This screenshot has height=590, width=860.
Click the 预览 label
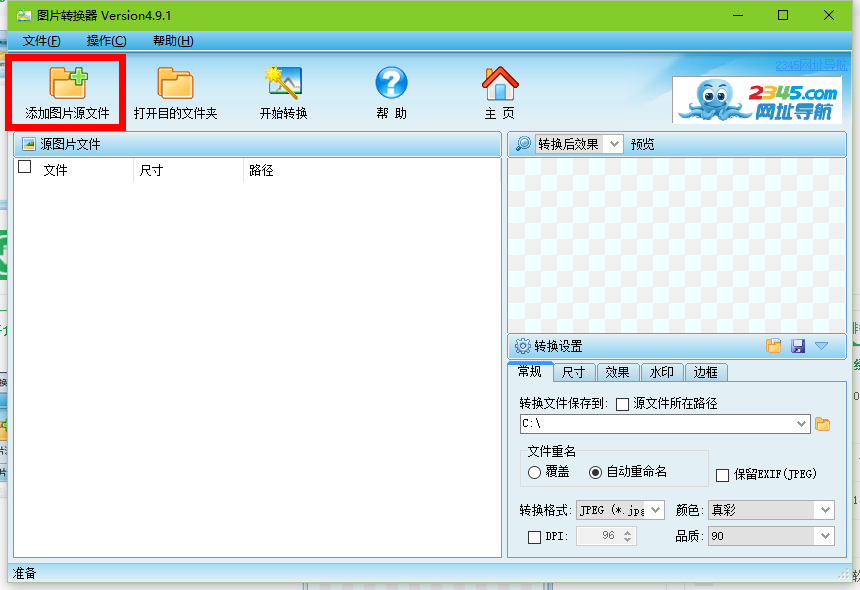click(642, 144)
